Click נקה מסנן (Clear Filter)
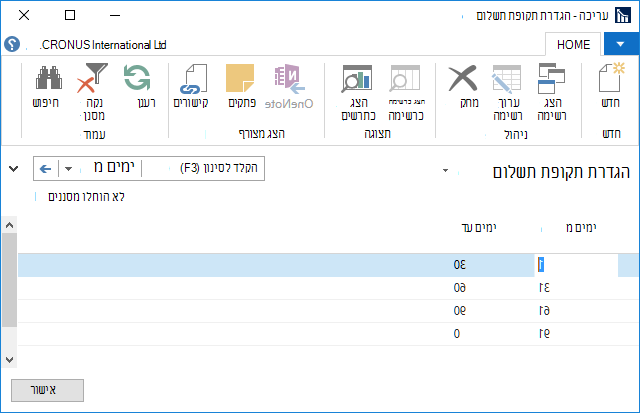640x413 pixels. click(x=93, y=92)
